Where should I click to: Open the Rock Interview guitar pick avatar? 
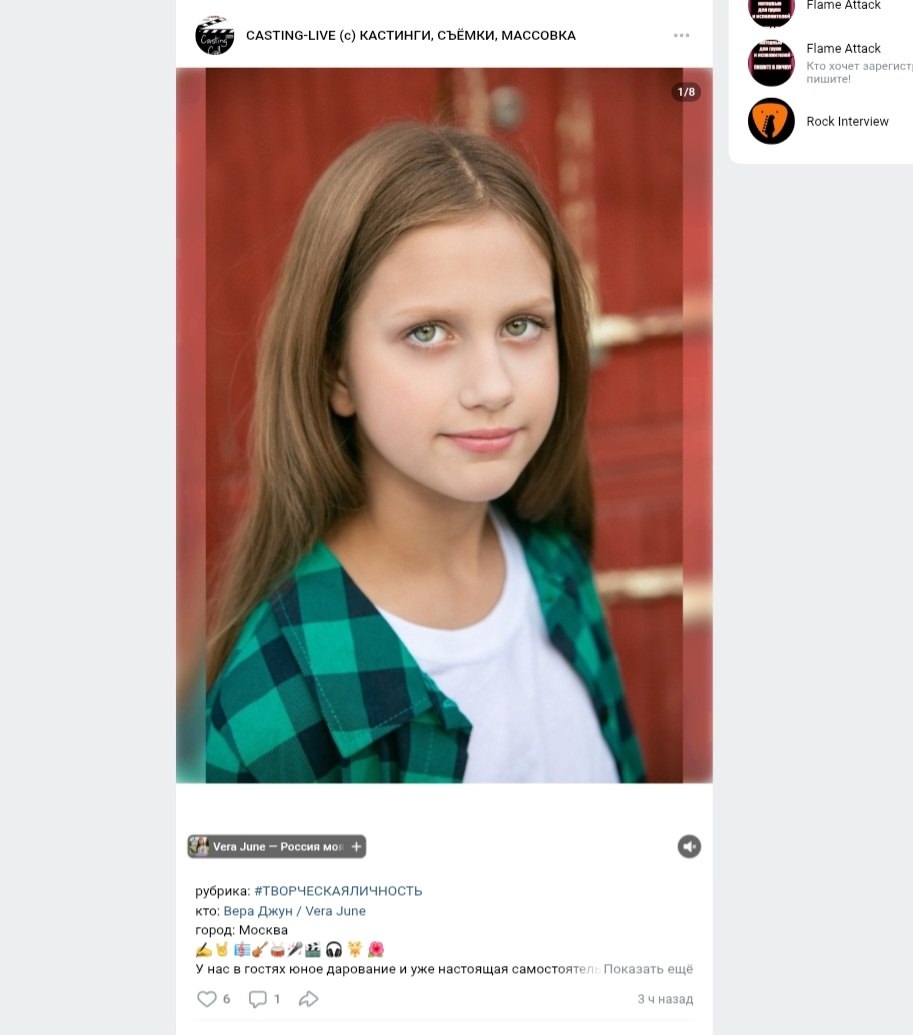click(x=770, y=121)
